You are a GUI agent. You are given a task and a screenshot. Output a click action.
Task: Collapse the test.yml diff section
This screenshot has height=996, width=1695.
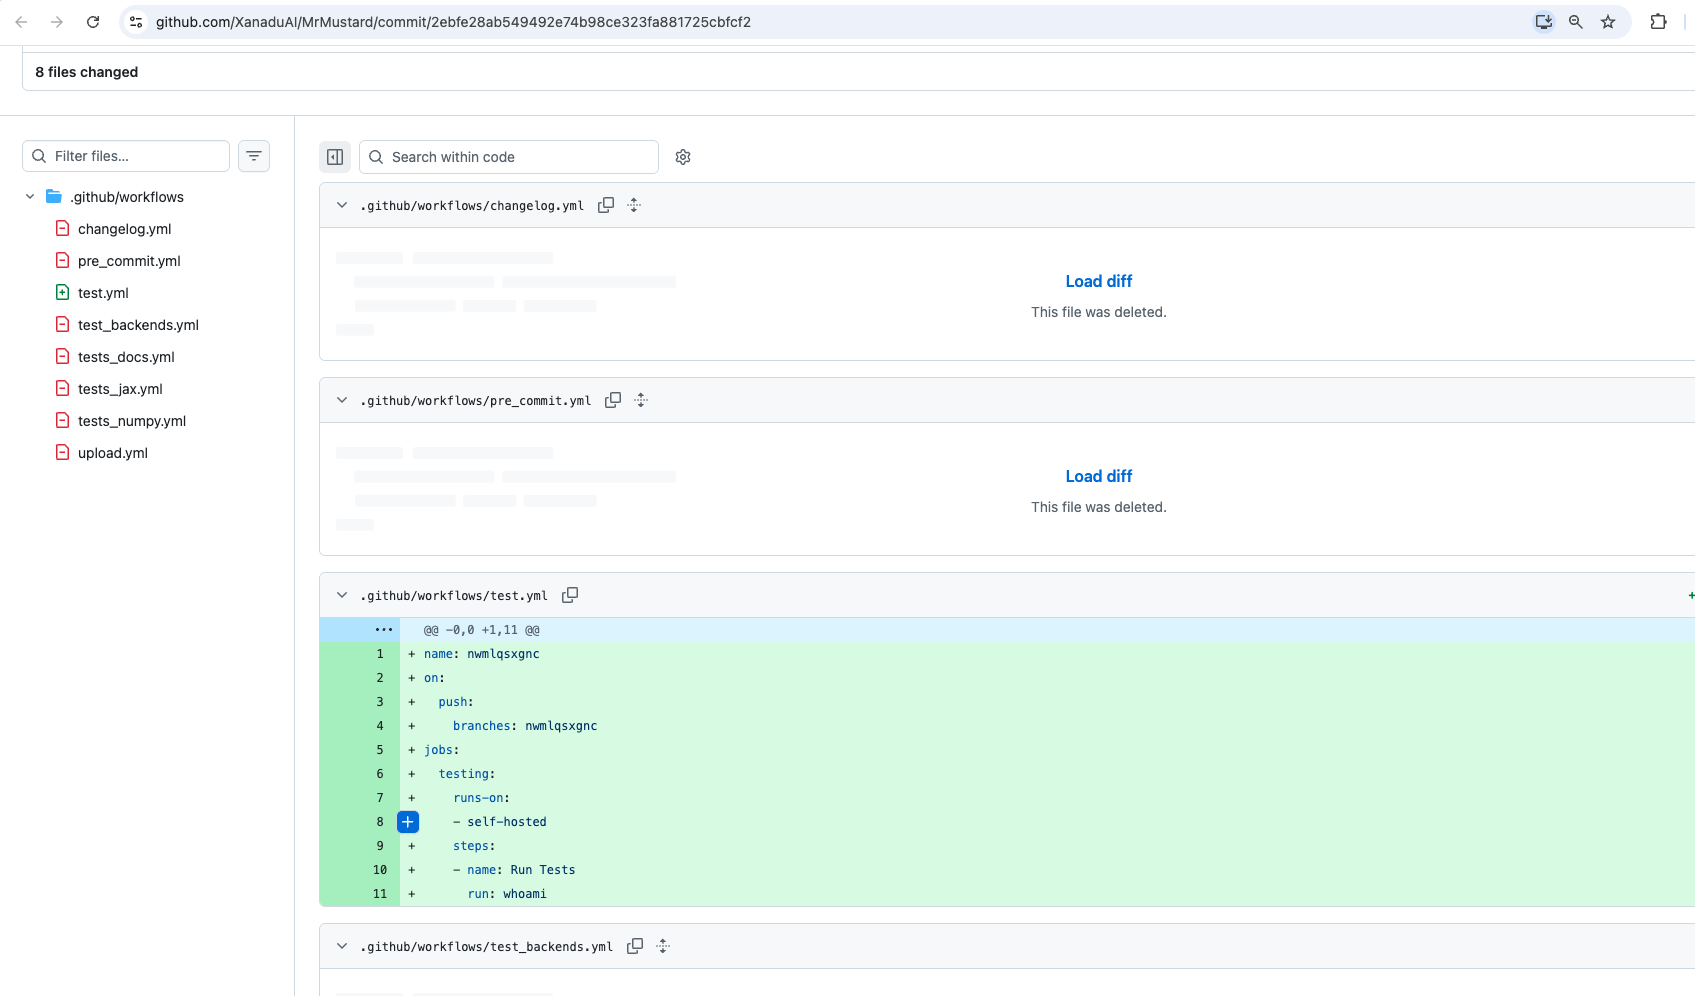342,595
